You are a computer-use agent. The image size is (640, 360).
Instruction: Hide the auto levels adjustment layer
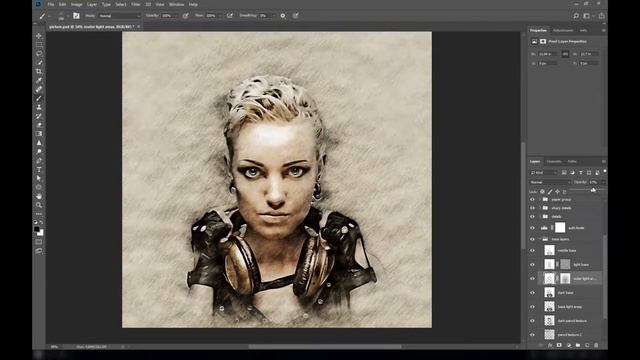[532, 228]
